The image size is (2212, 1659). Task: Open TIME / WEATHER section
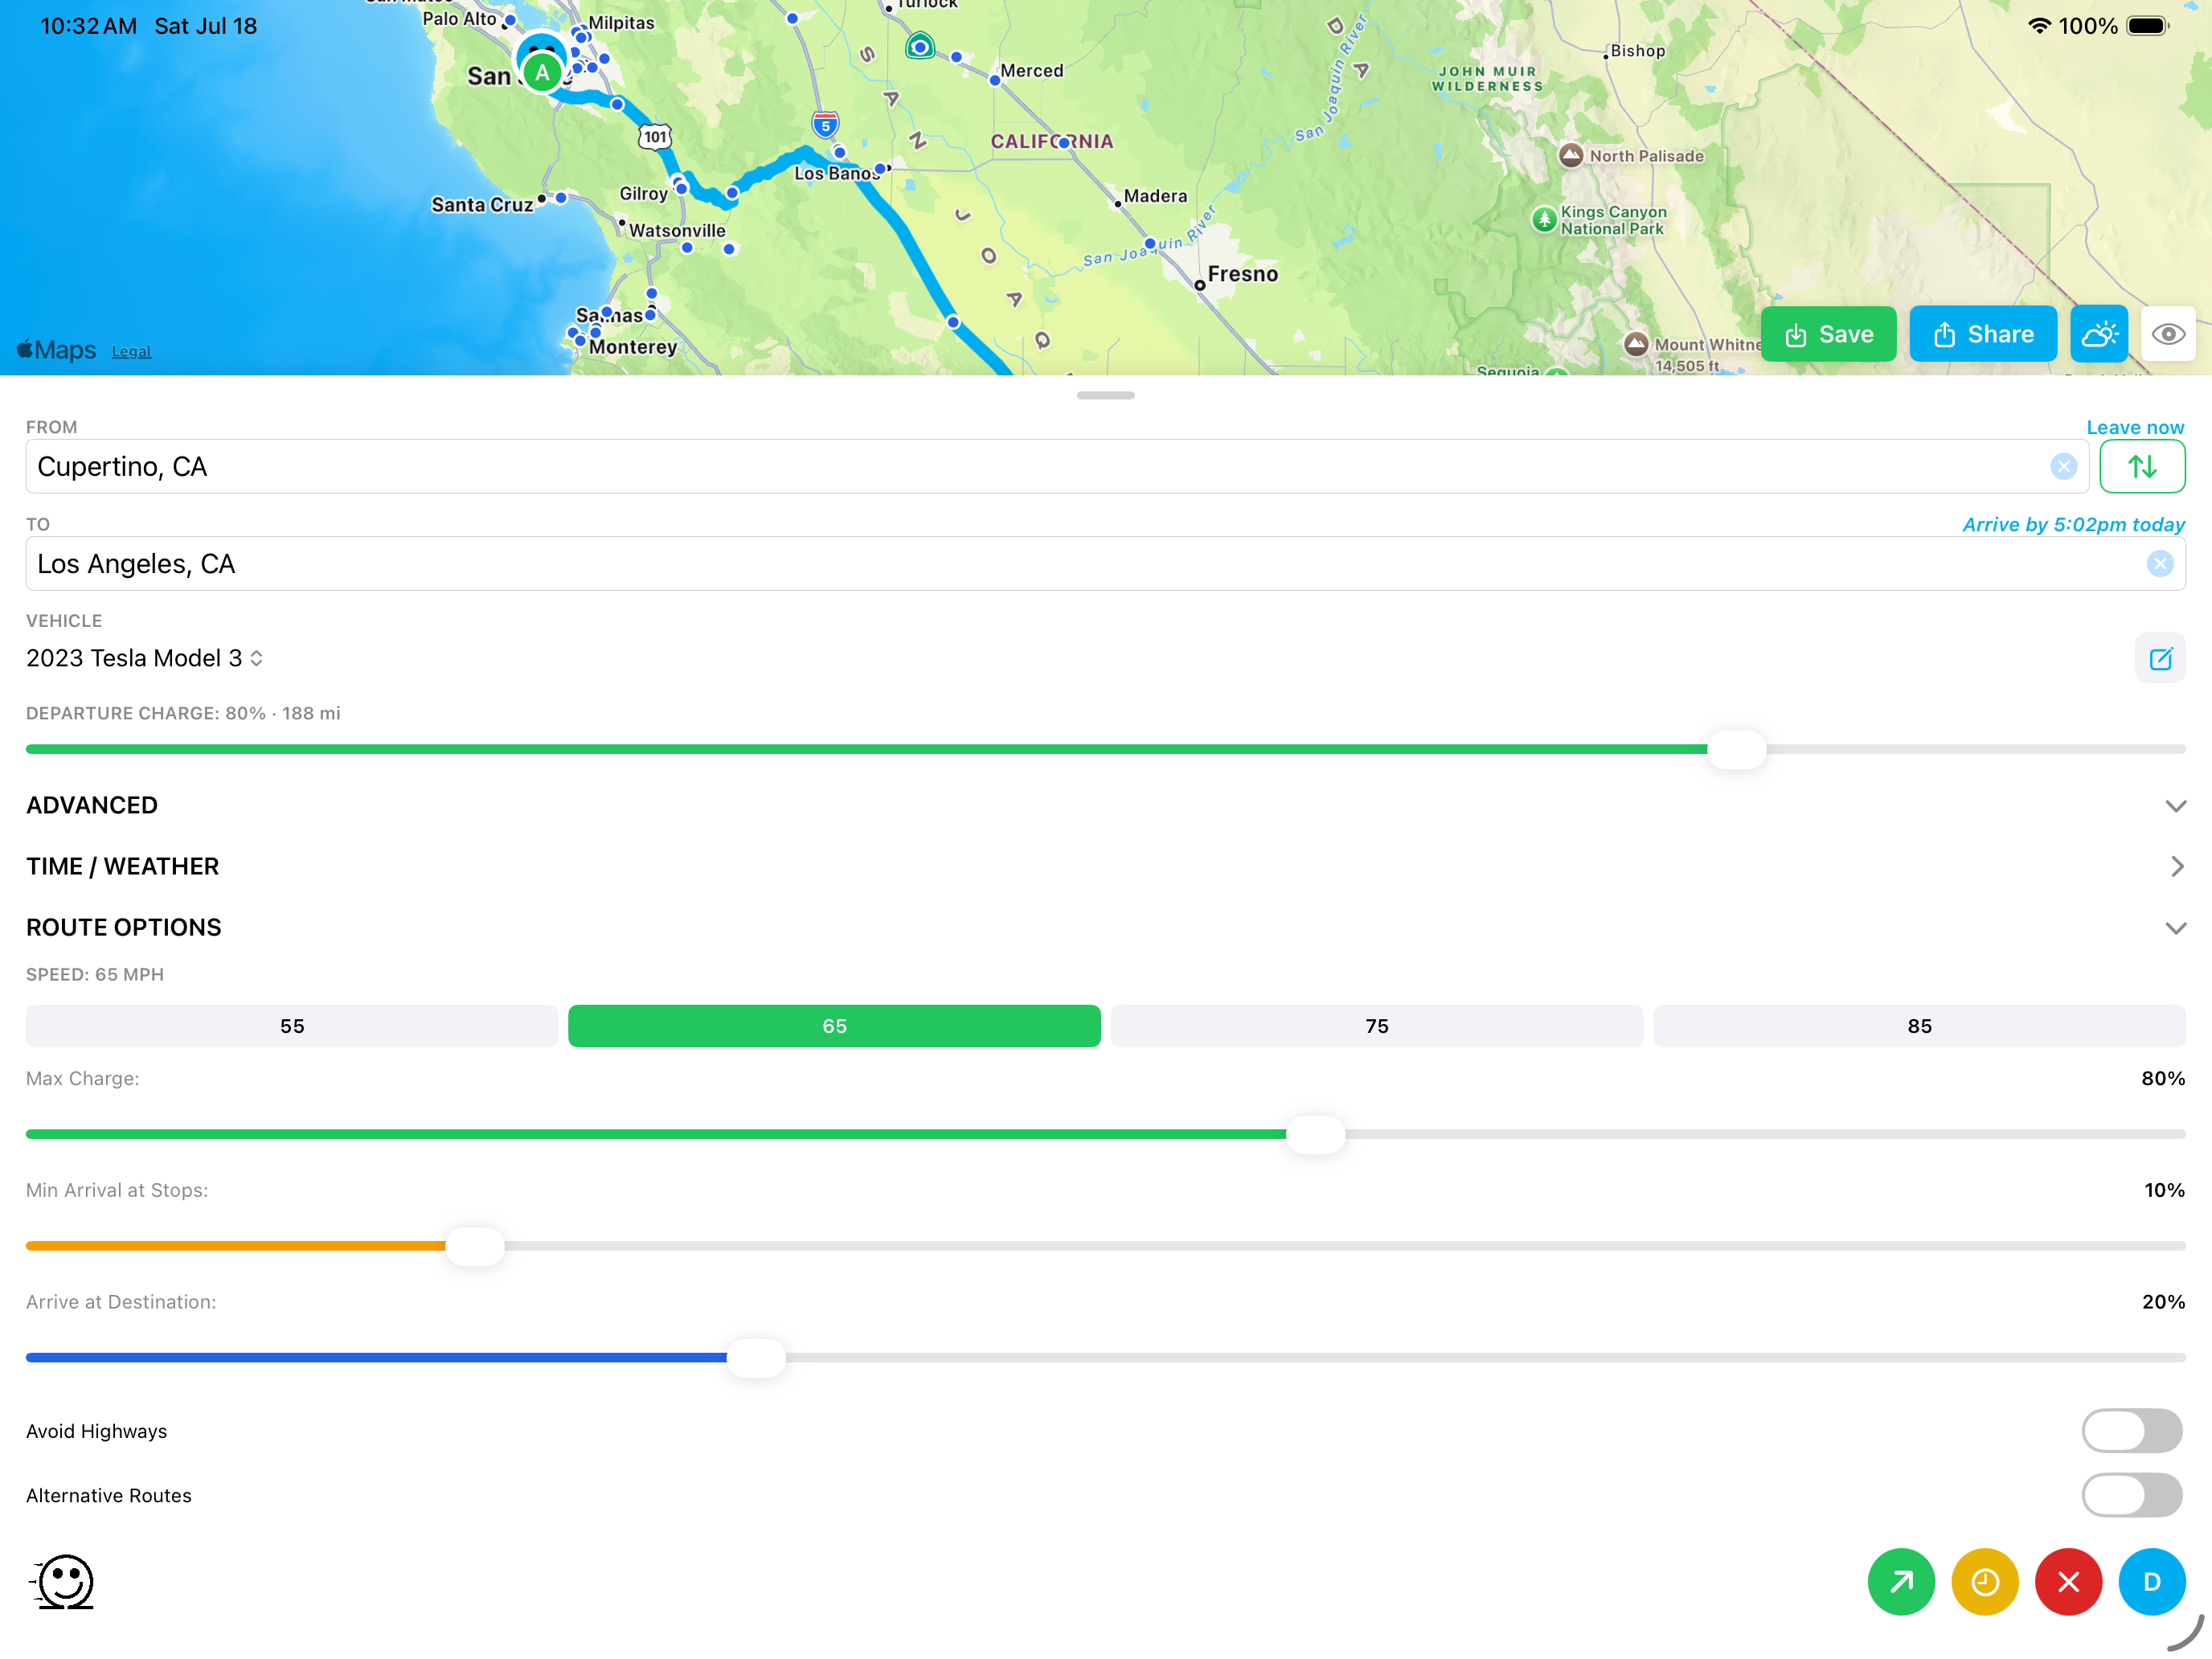coord(1105,866)
